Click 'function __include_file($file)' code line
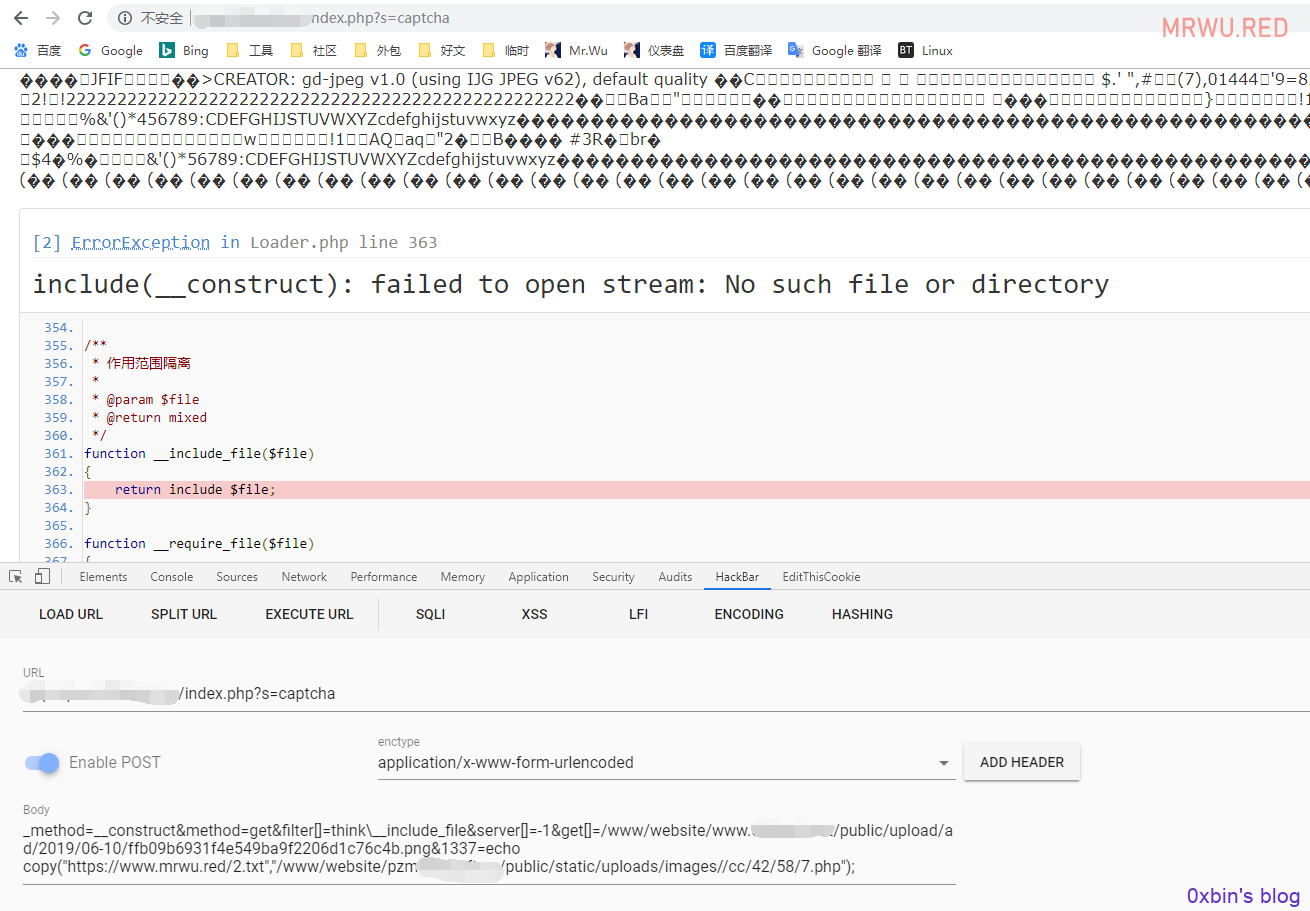Screen dimensions: 1310x911 [x=200, y=453]
